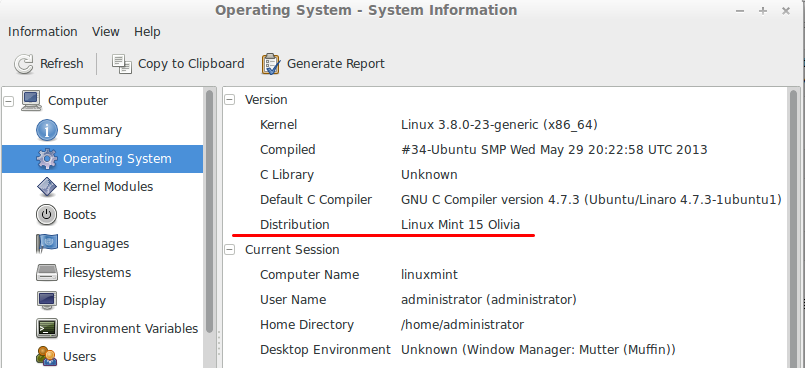Open the Information menu
Viewport: 805px width, 368px height.
(43, 32)
